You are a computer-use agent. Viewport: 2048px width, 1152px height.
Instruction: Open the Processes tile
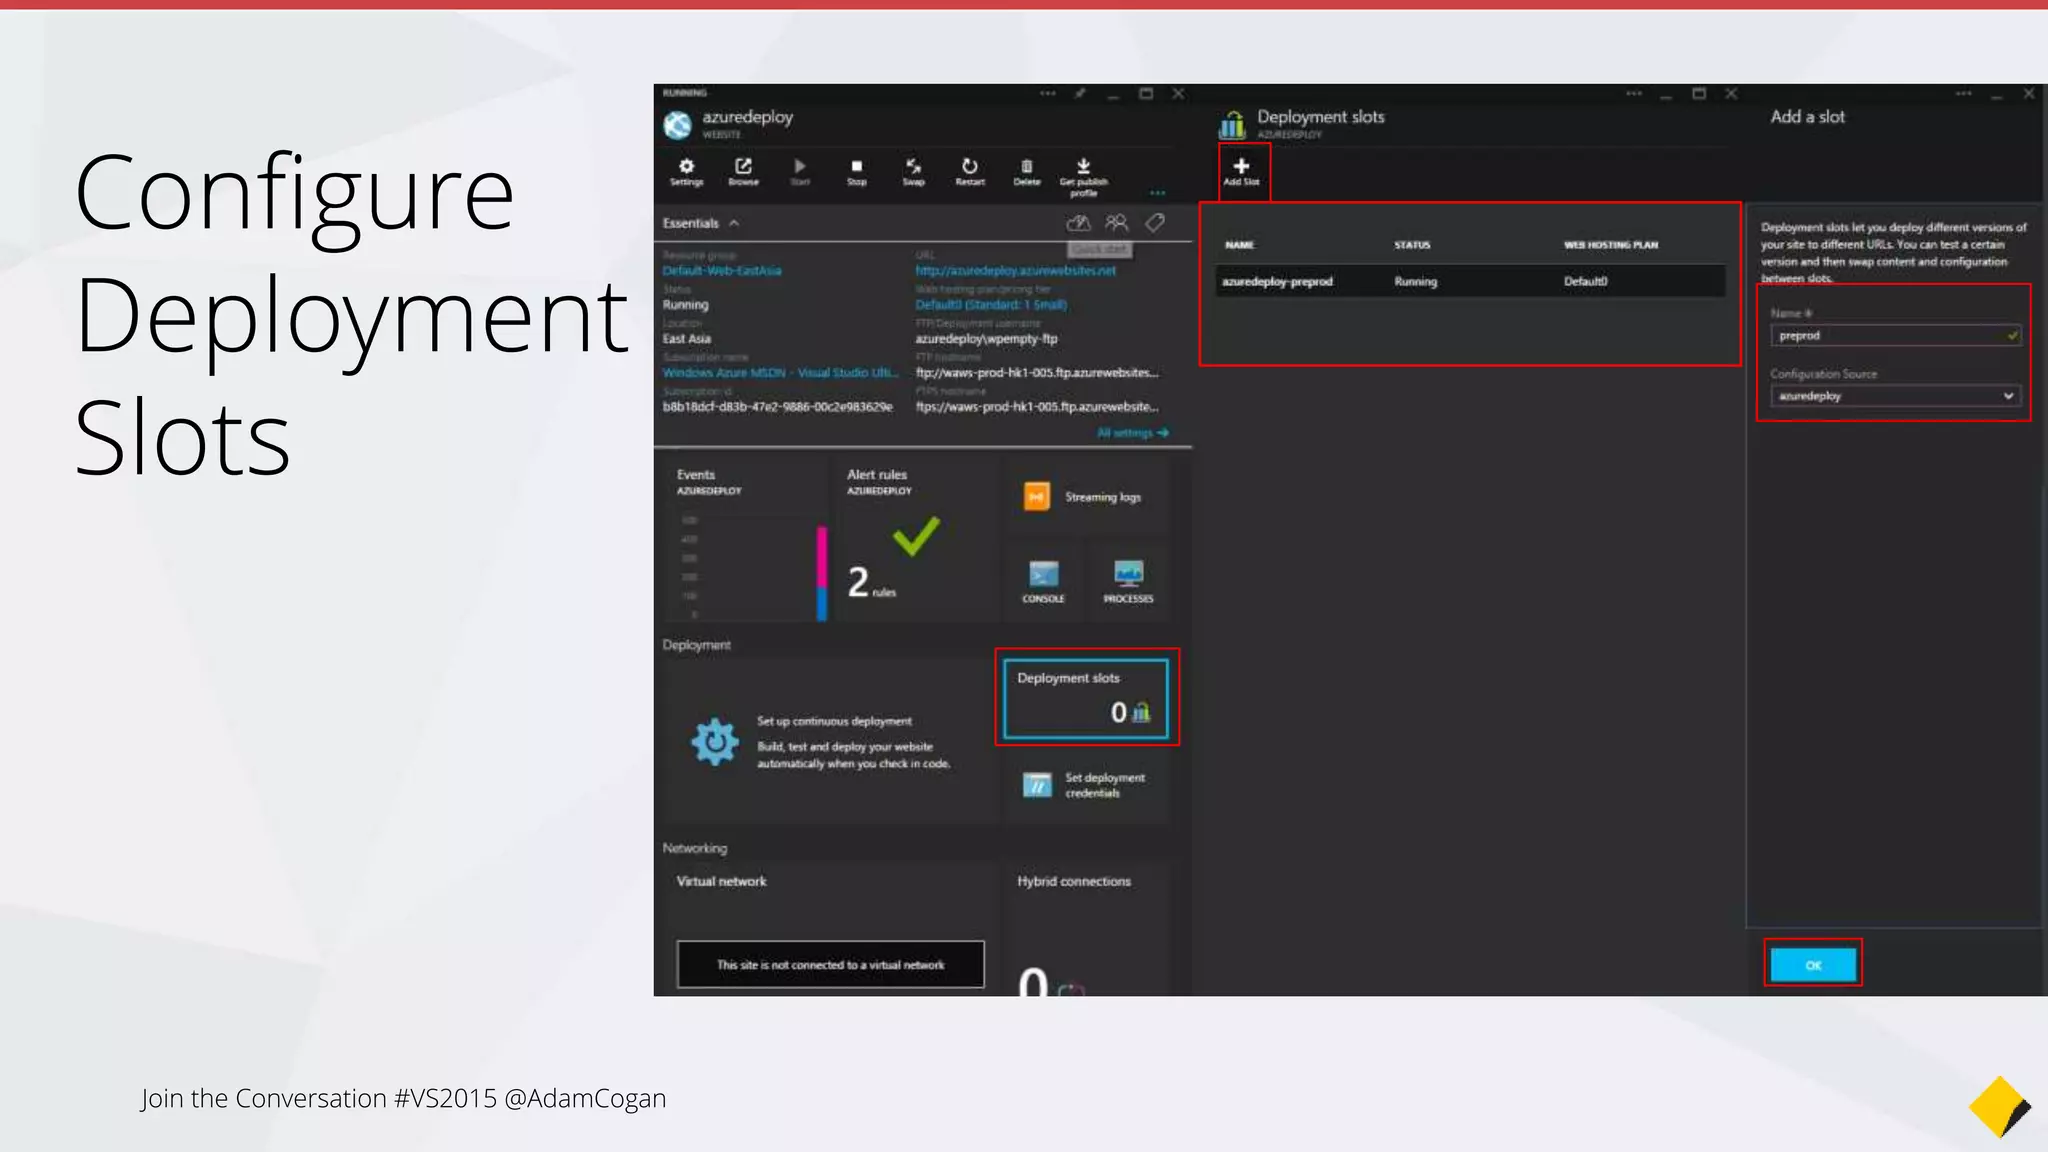coord(1128,581)
